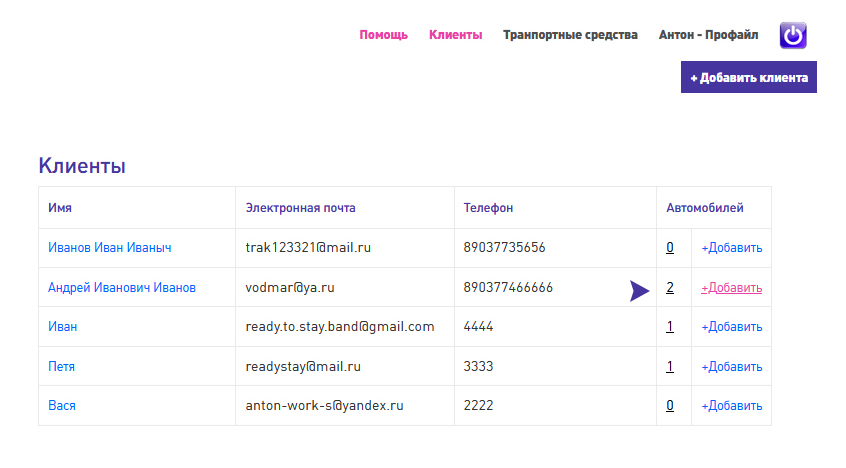
Task: Open Антон - Профайл page
Action: [x=708, y=35]
